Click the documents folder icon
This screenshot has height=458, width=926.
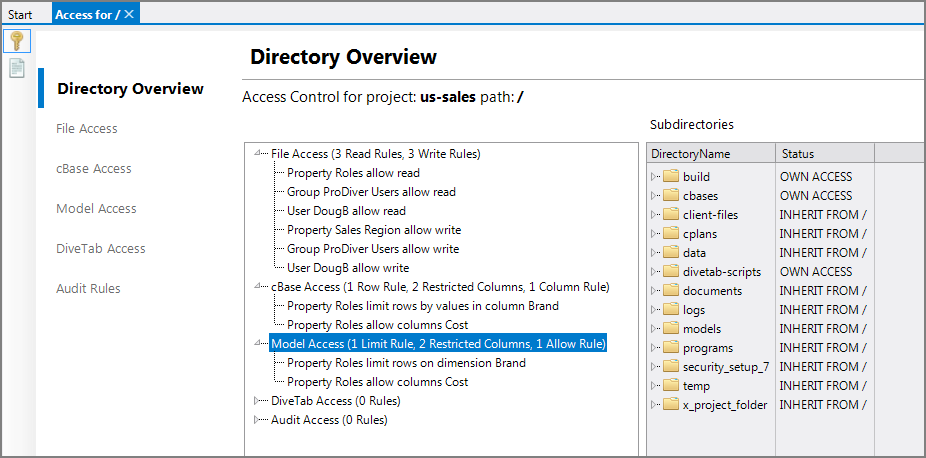coord(670,290)
